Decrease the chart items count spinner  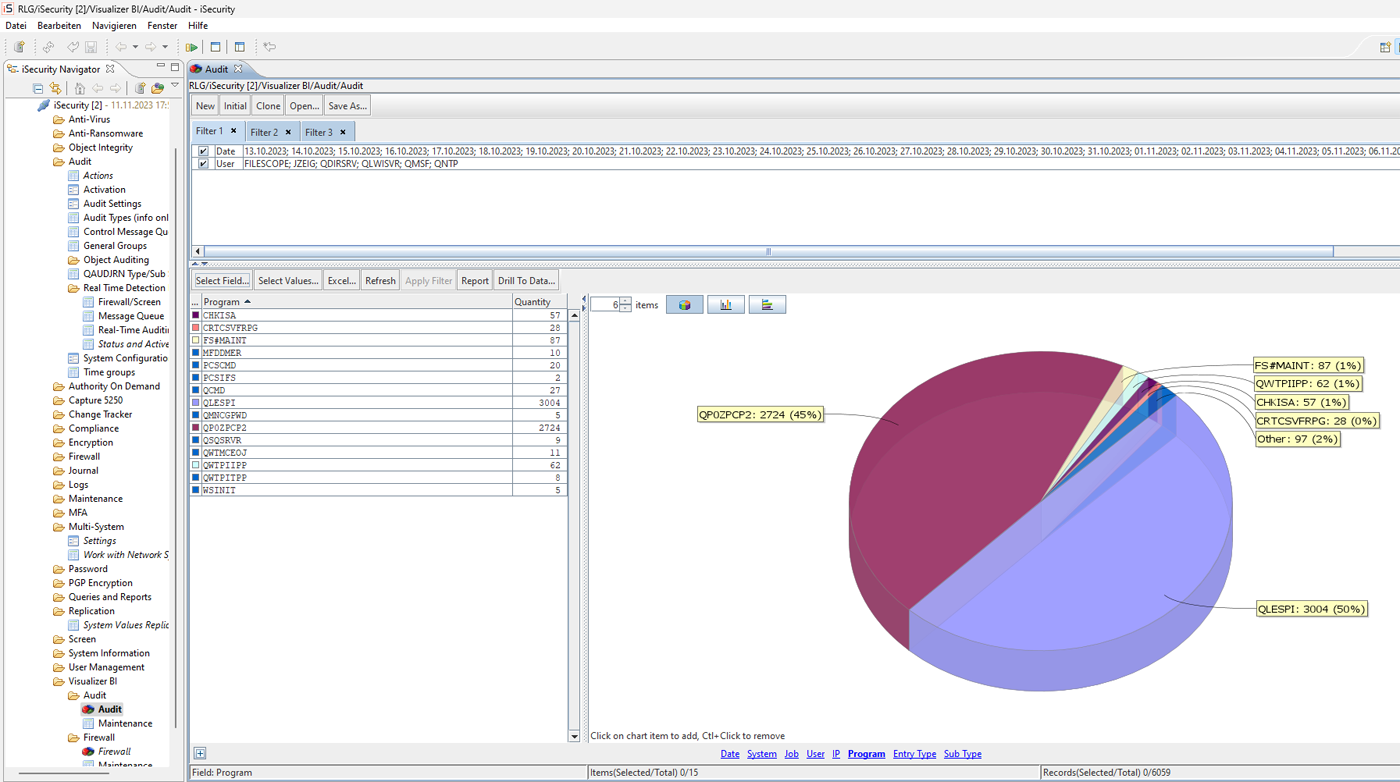(x=625, y=308)
